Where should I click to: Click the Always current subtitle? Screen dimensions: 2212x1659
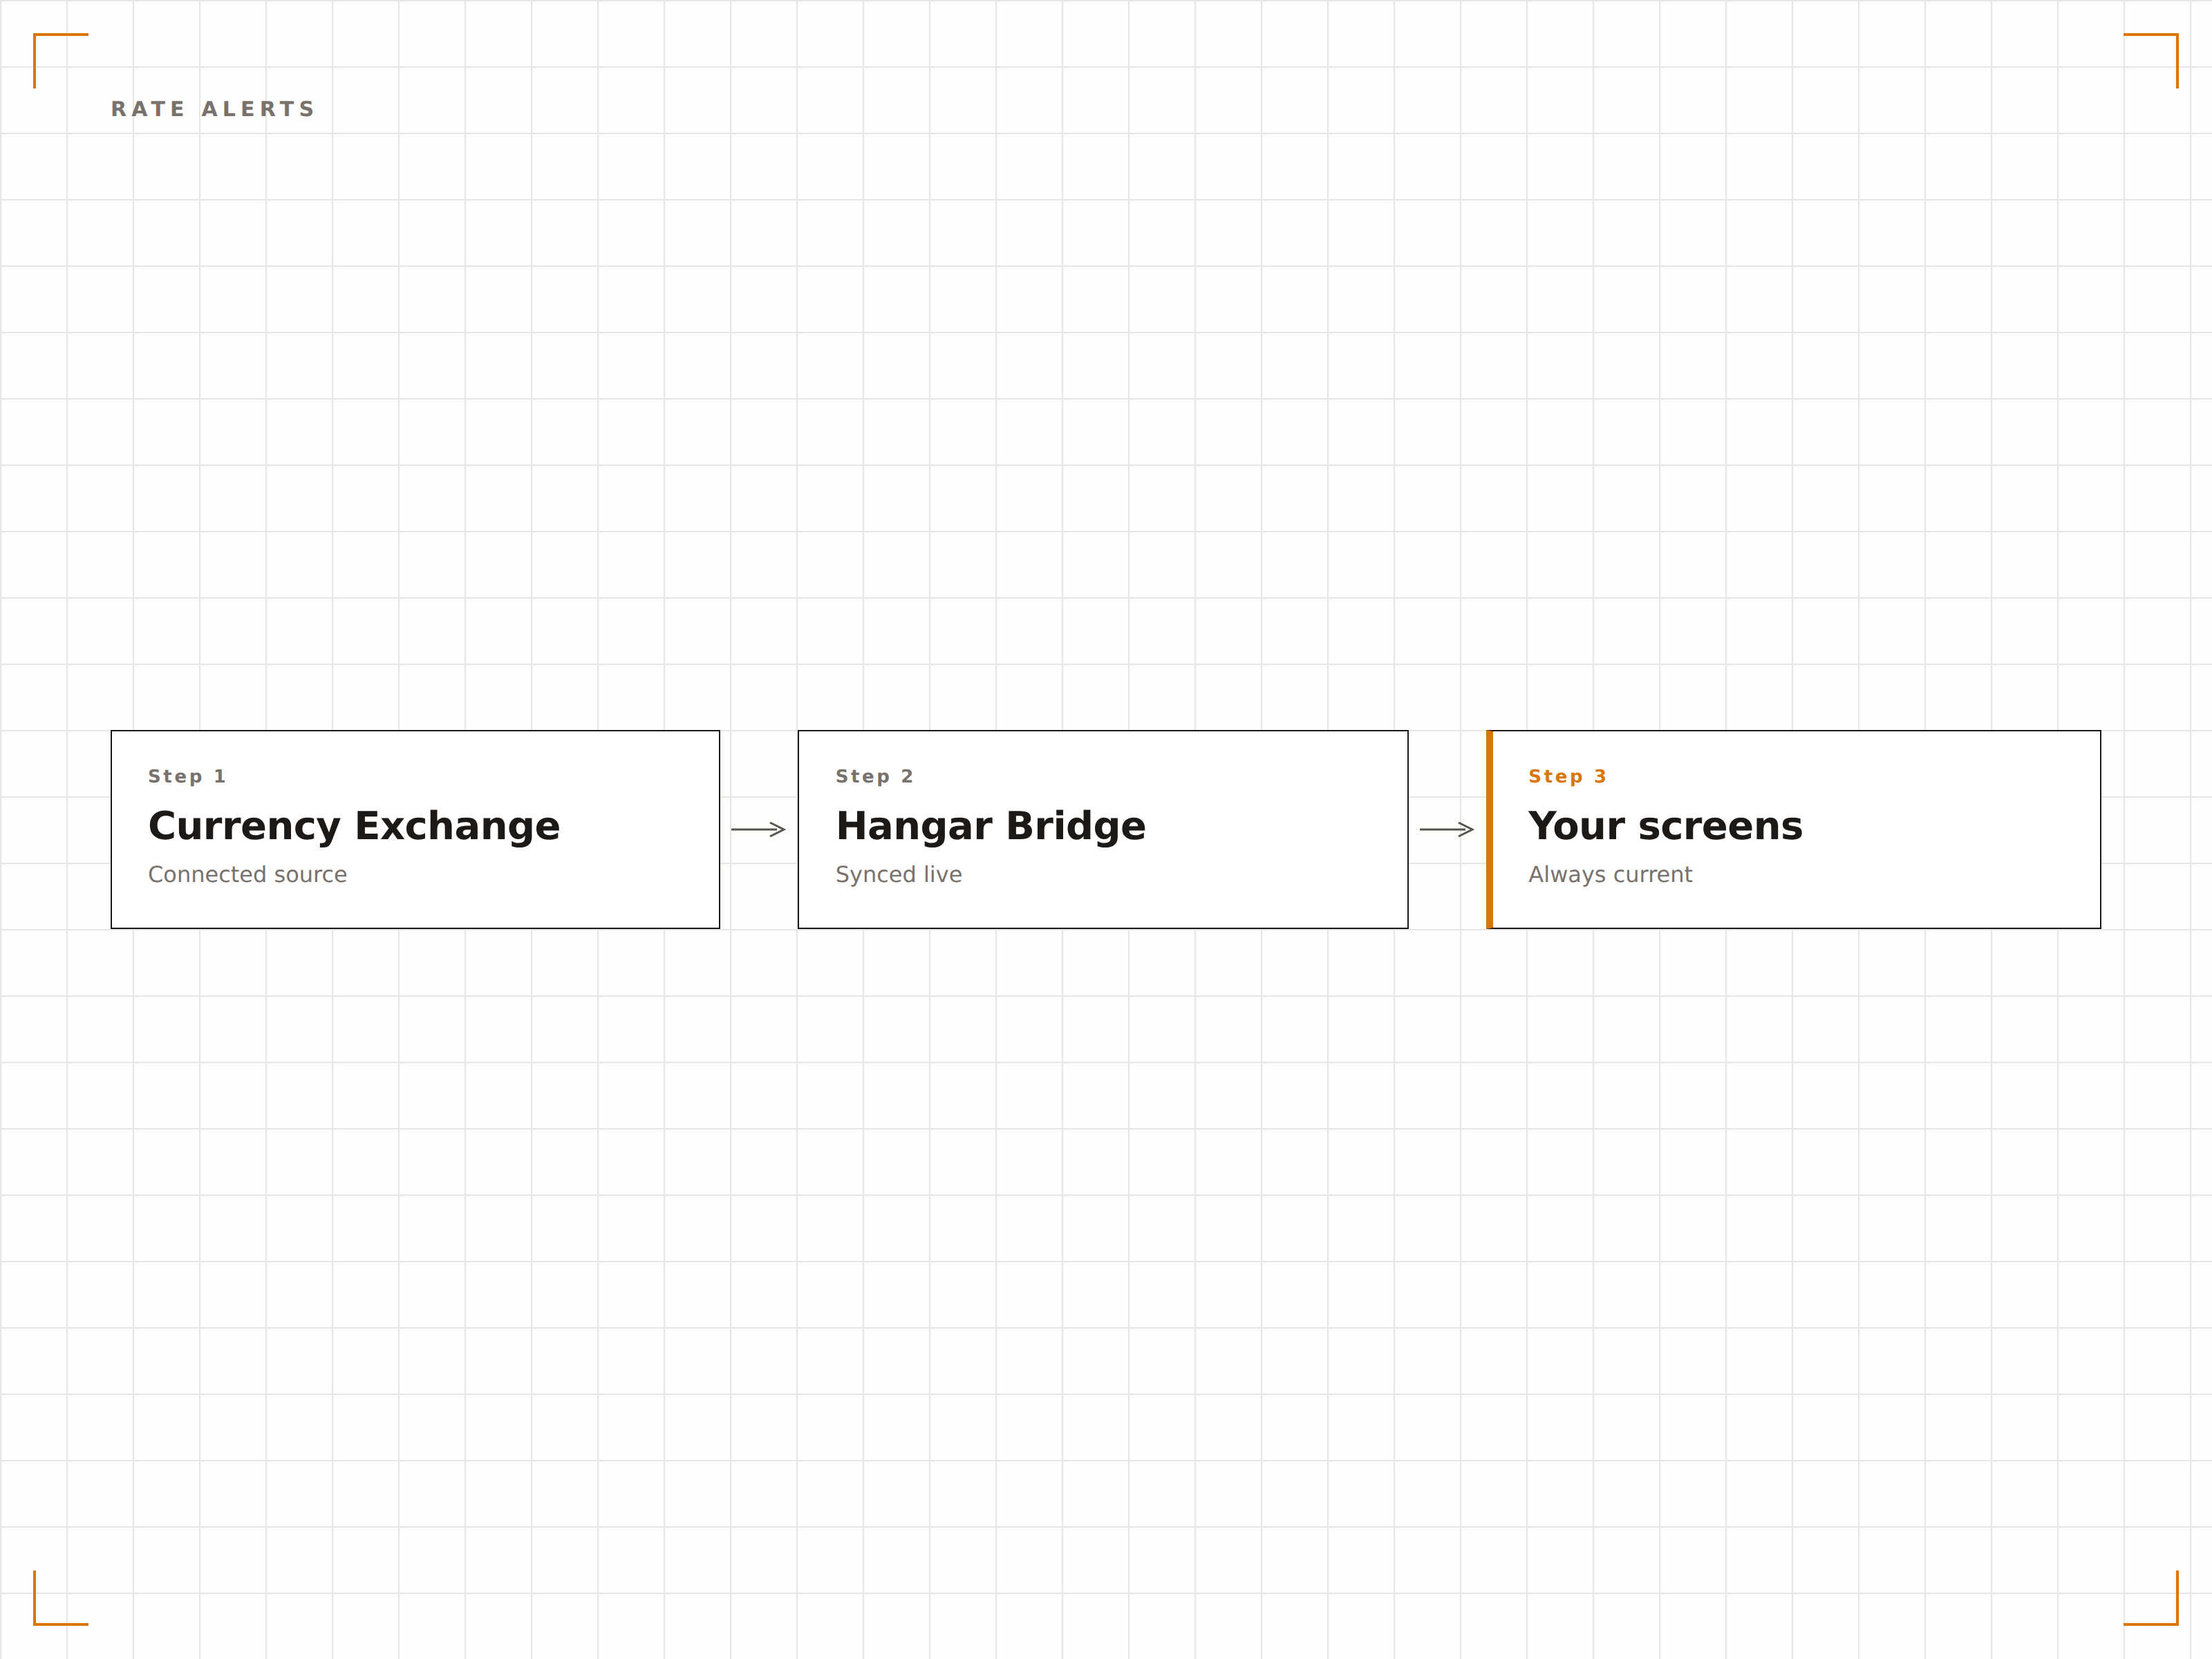(1610, 874)
